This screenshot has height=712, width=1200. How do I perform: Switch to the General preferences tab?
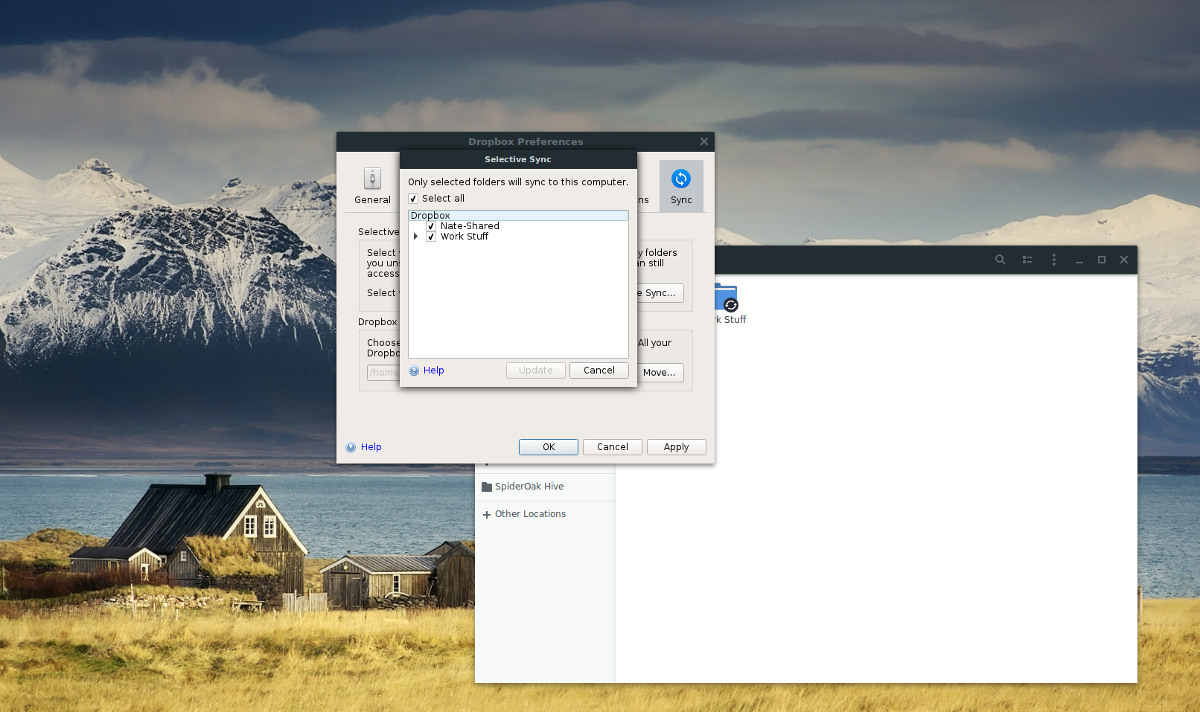(373, 185)
